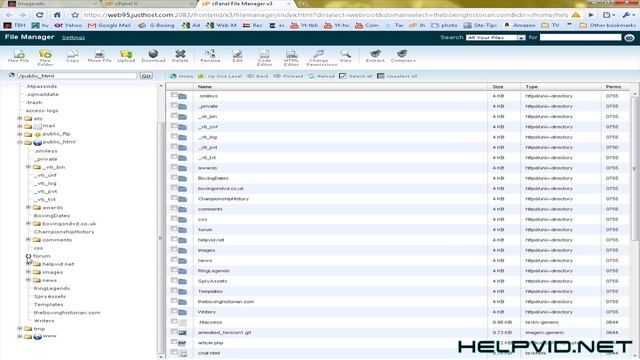Click the search Go round button
Viewport: 640px width, 360px height.
pos(629,38)
